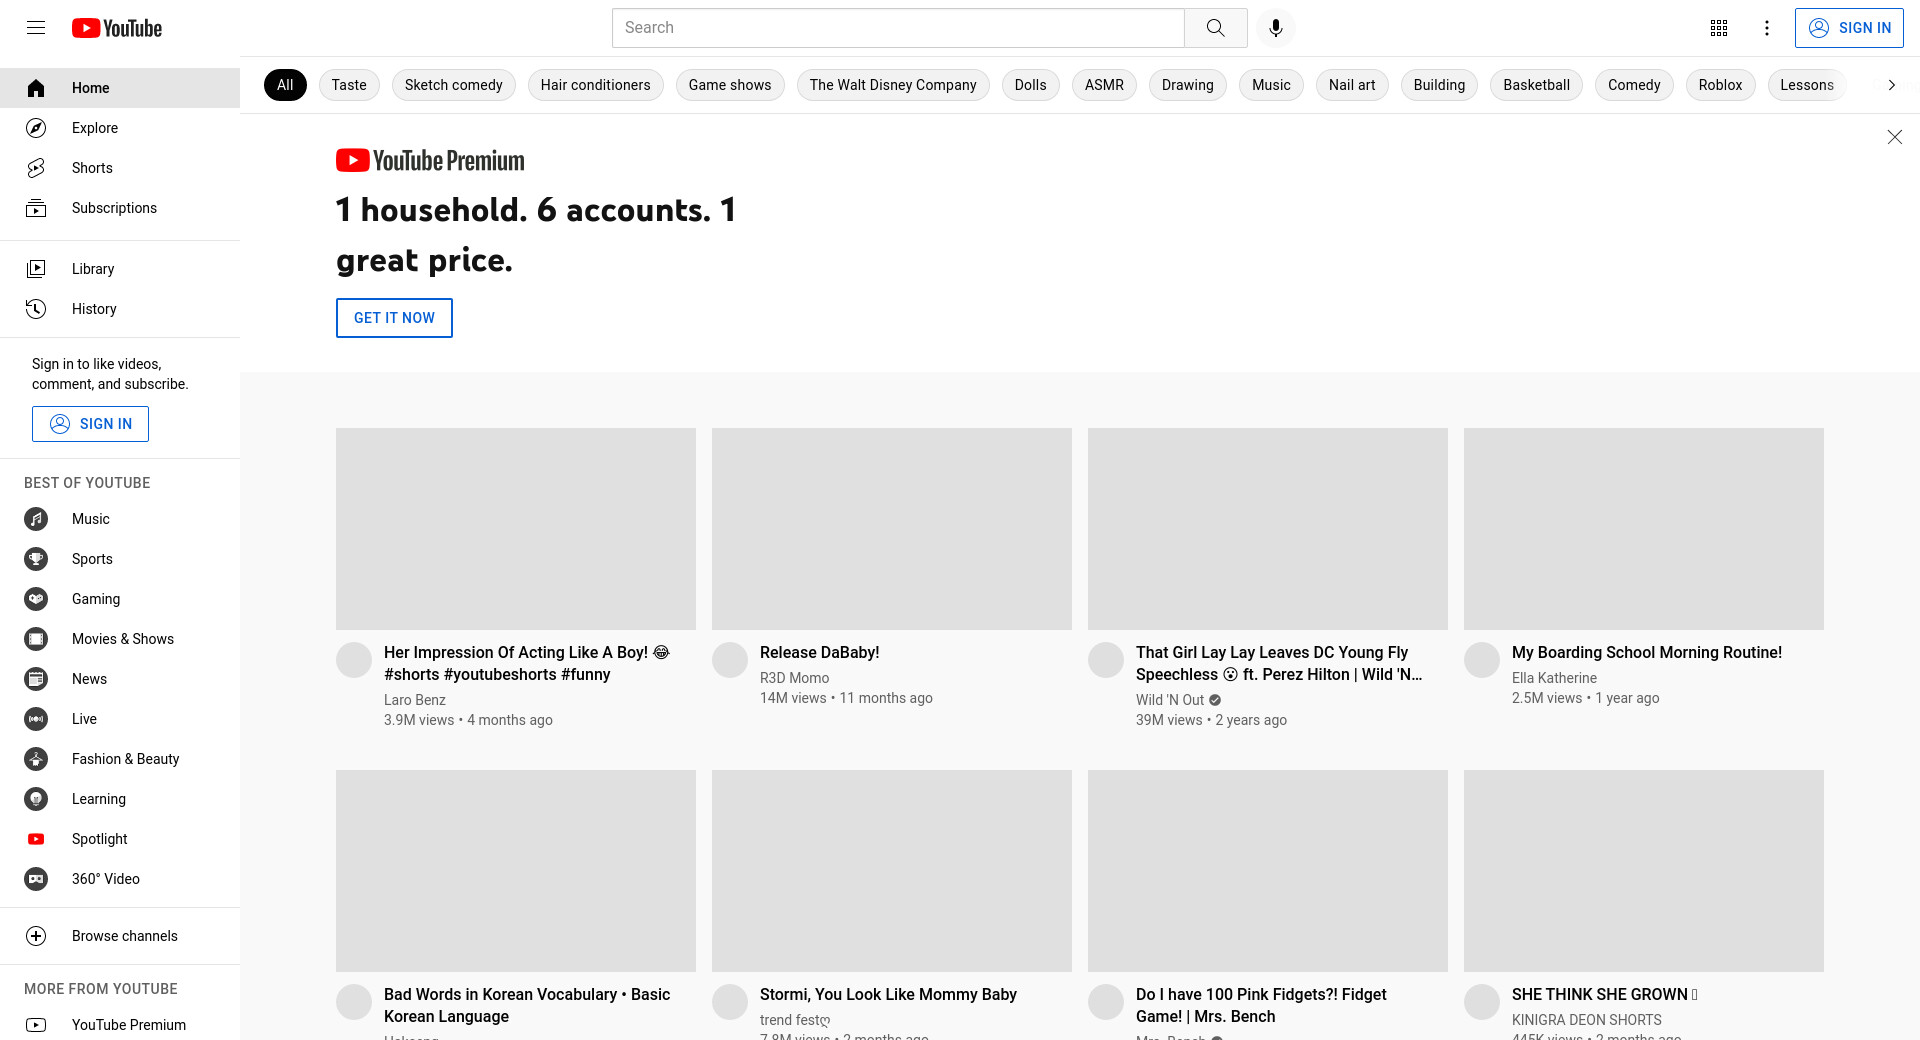The height and width of the screenshot is (1040, 1920).
Task: Click the Movies & Shows icon
Action: click(36, 639)
